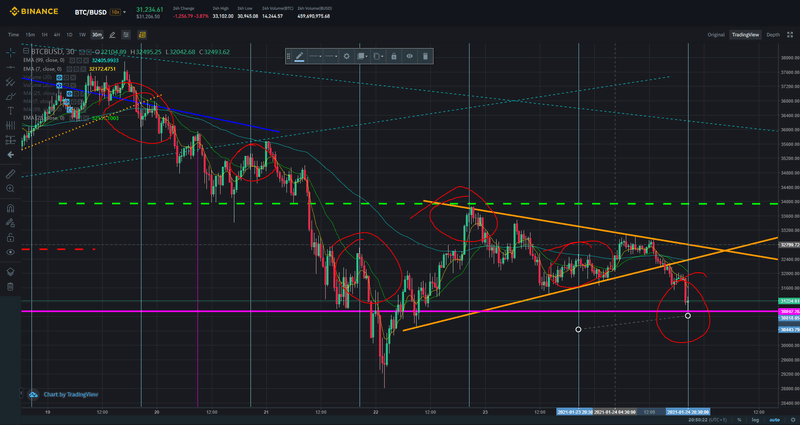The image size is (800, 425).
Task: Switch to the 4H interval
Action: pos(57,35)
